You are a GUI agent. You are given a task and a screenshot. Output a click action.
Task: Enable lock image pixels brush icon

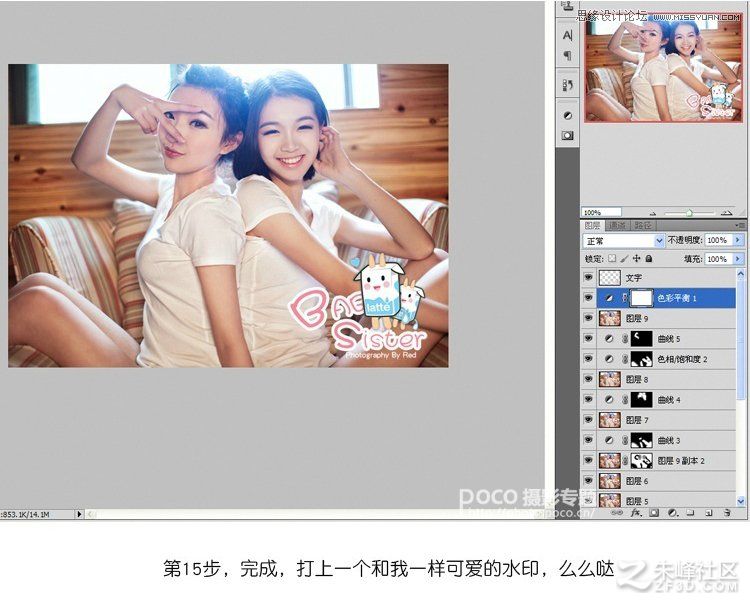(x=624, y=259)
